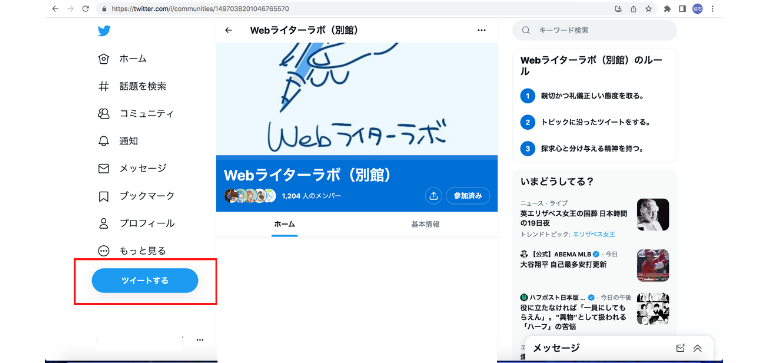Click the キーワード検索 search field
The image size is (768, 363).
595,30
